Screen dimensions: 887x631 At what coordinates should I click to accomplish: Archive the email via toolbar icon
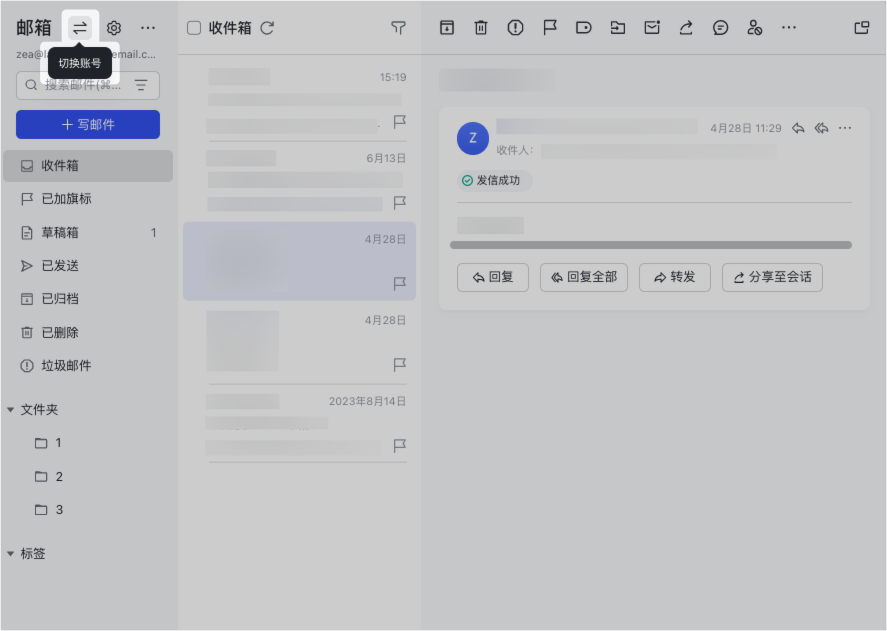coord(447,28)
